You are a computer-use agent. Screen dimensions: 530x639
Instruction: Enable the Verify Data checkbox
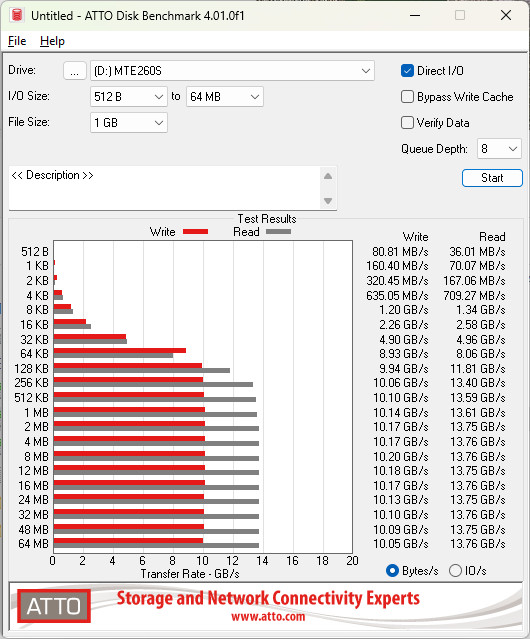point(407,123)
